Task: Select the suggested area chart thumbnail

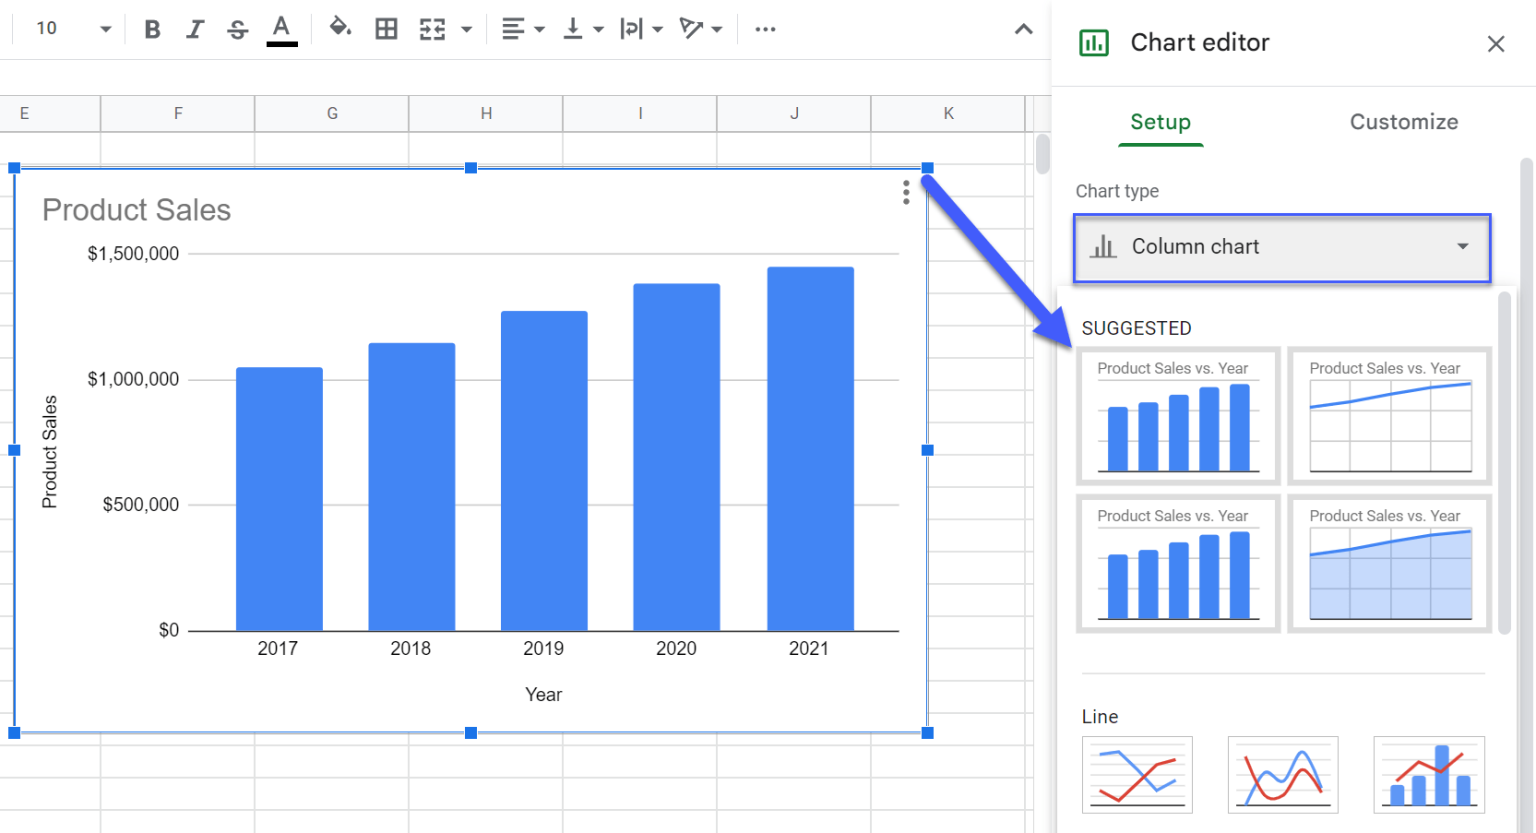Action: [1389, 563]
